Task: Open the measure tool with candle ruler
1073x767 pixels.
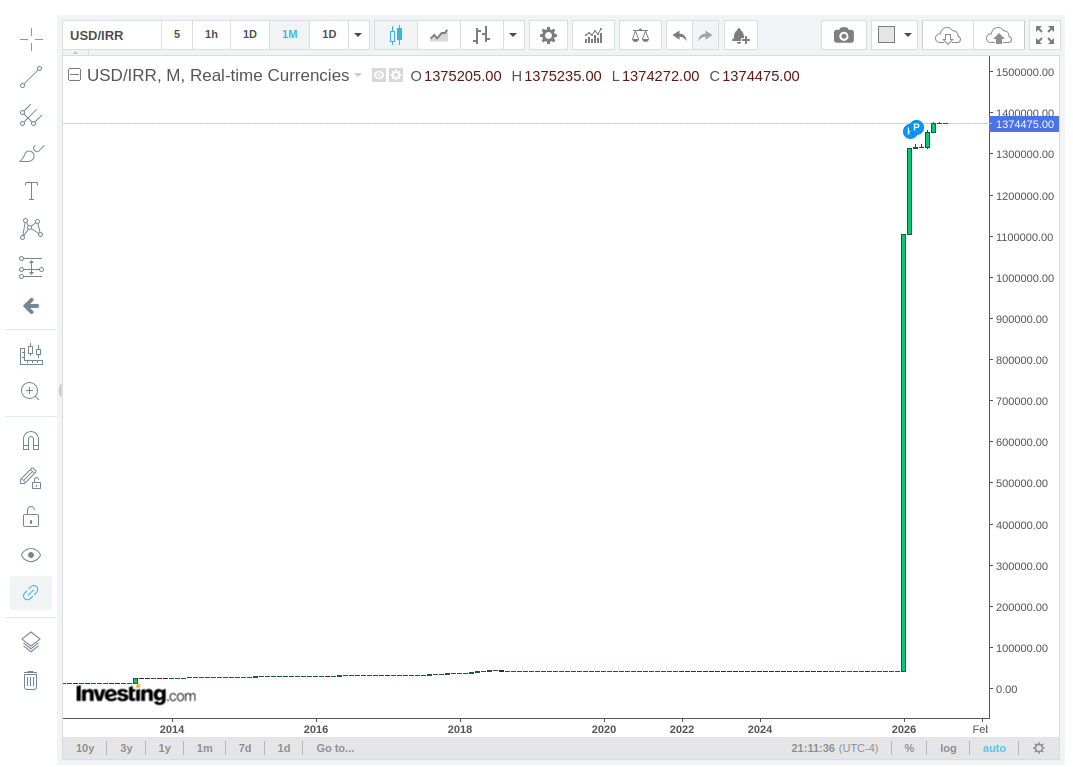Action: (31, 354)
